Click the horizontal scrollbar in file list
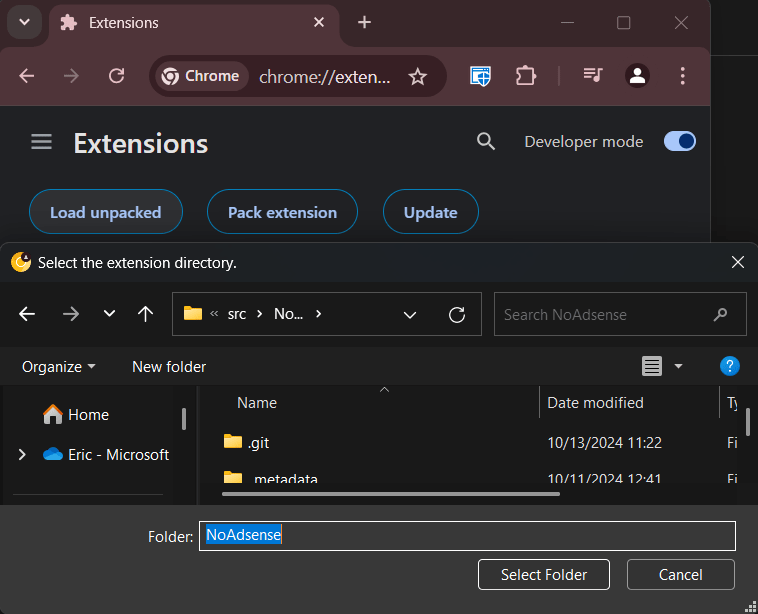Viewport: 758px width, 614px height. click(391, 494)
